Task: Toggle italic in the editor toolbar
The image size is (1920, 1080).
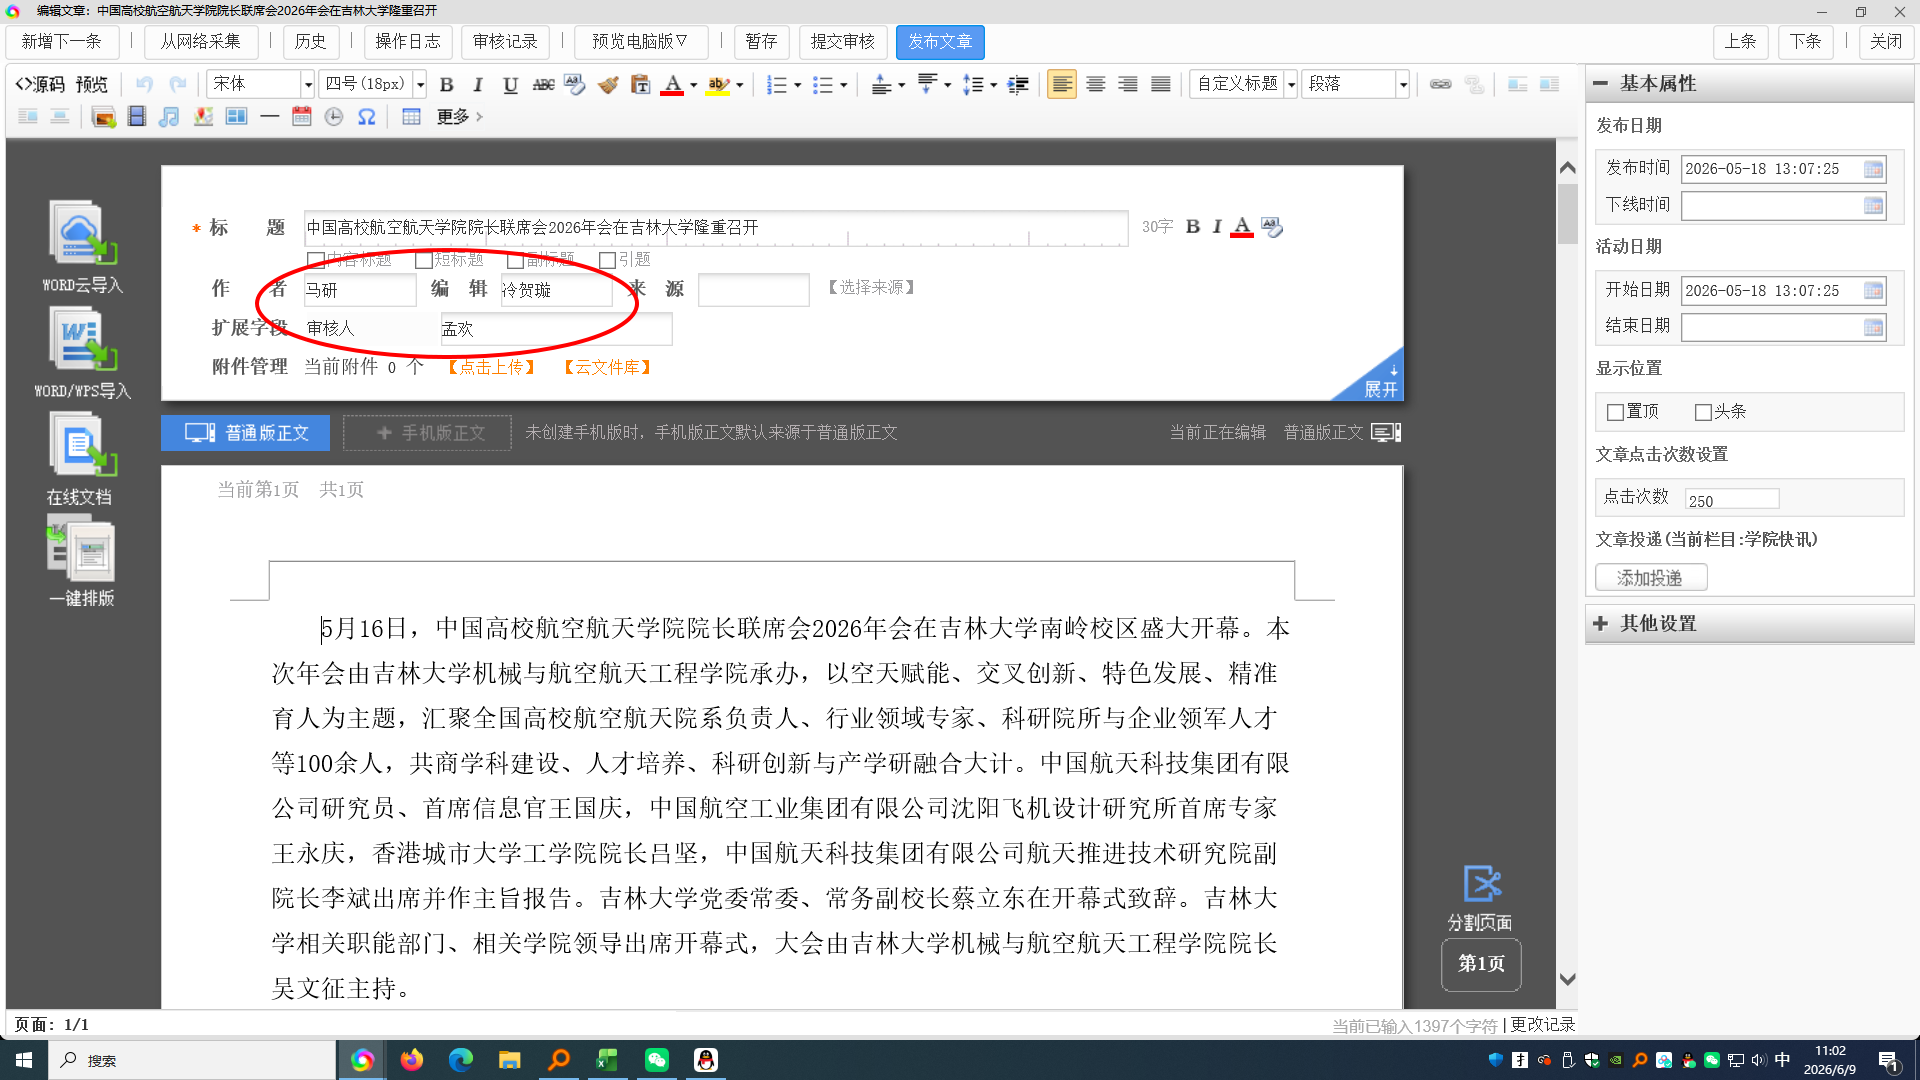Action: tap(478, 85)
